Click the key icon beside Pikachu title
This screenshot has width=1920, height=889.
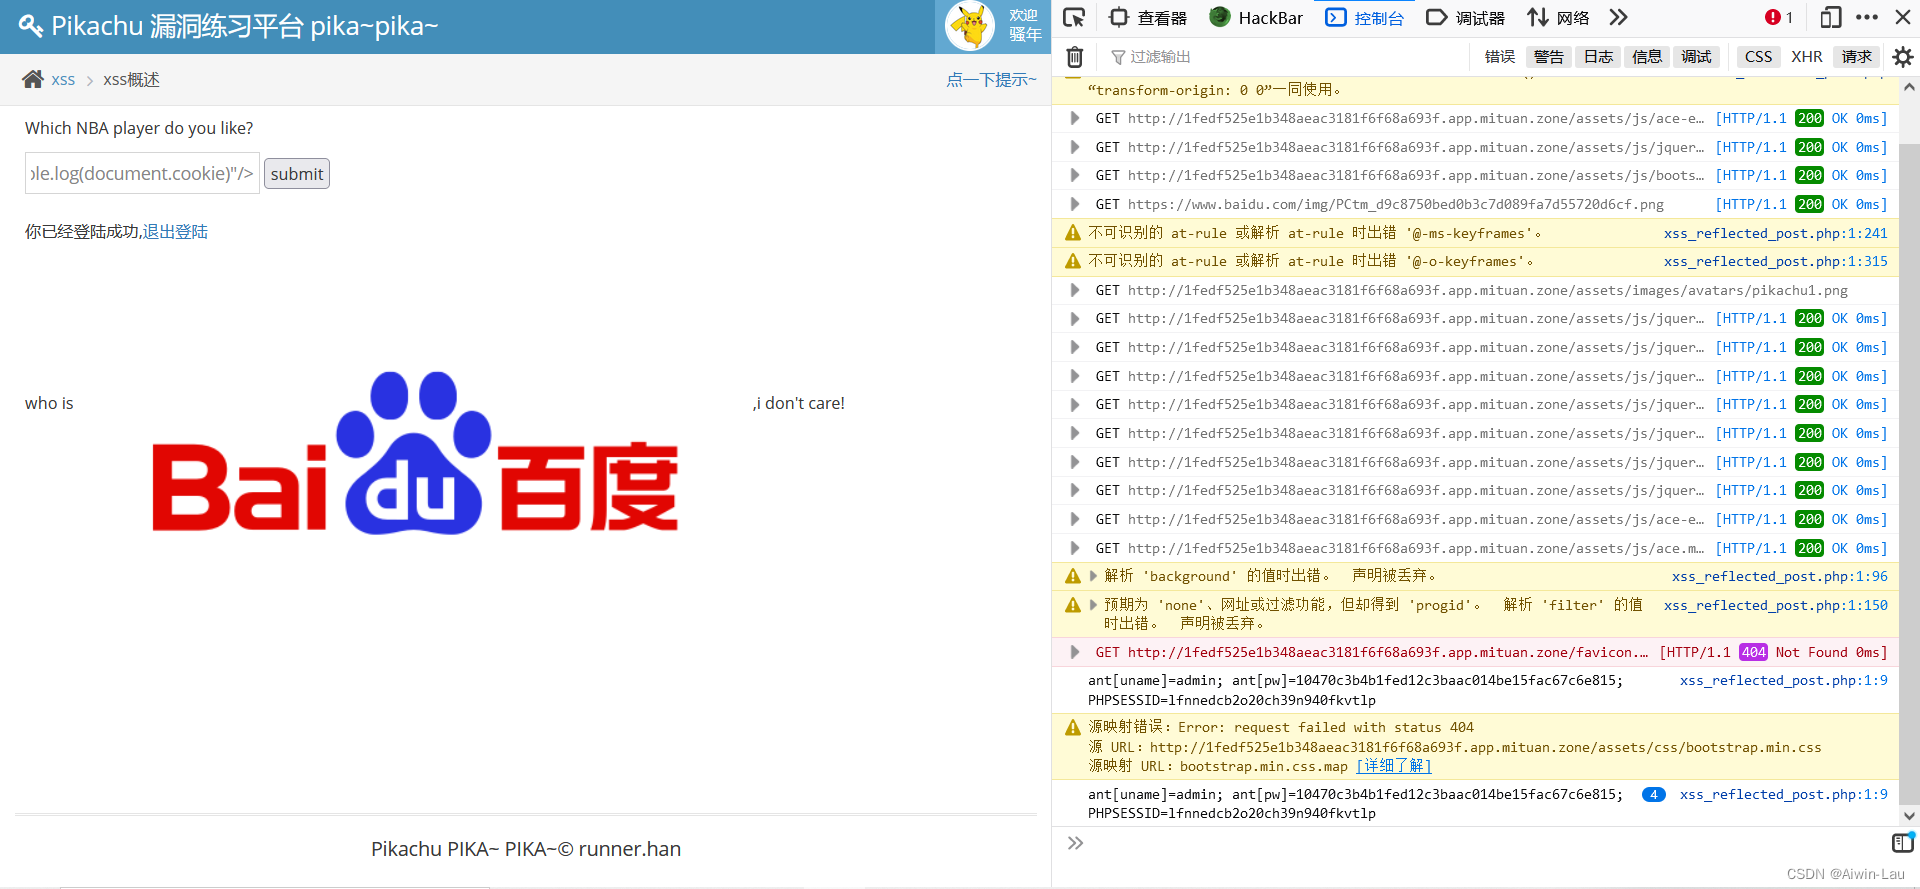click(31, 26)
